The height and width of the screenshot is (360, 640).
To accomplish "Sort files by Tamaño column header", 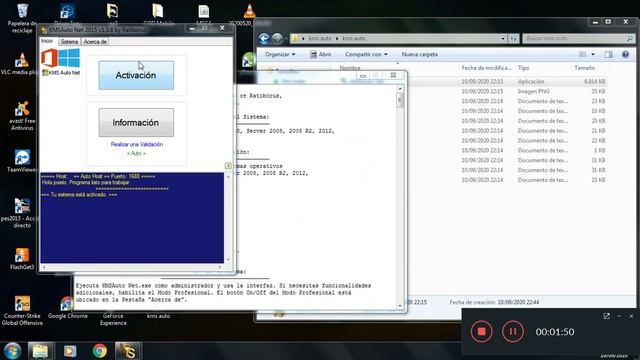I will click(584, 68).
